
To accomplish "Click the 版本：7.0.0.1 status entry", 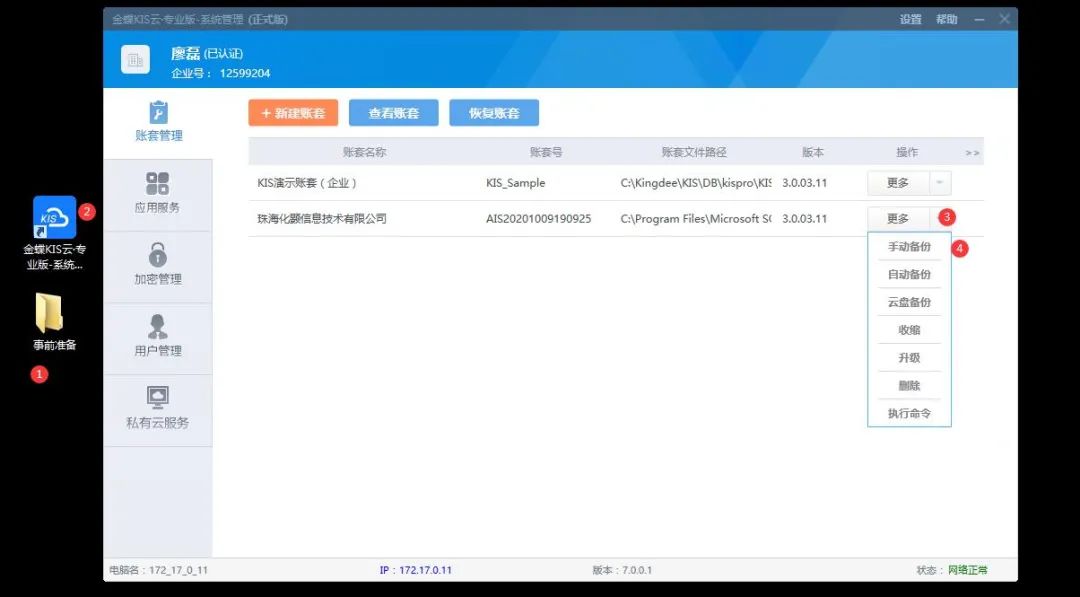I will coord(622,570).
